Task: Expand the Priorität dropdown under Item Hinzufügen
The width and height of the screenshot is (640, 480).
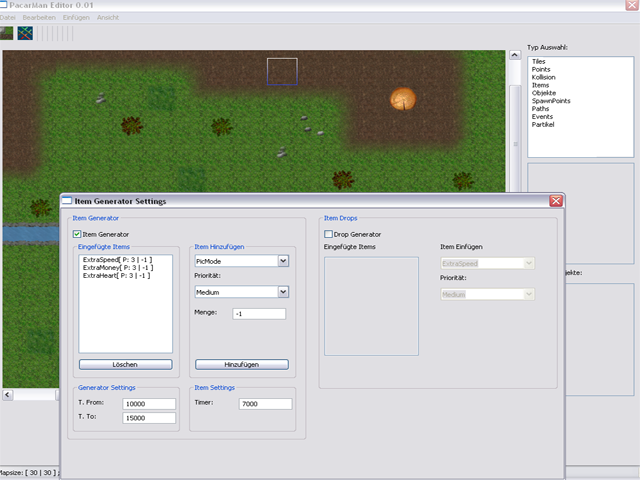Action: (283, 292)
